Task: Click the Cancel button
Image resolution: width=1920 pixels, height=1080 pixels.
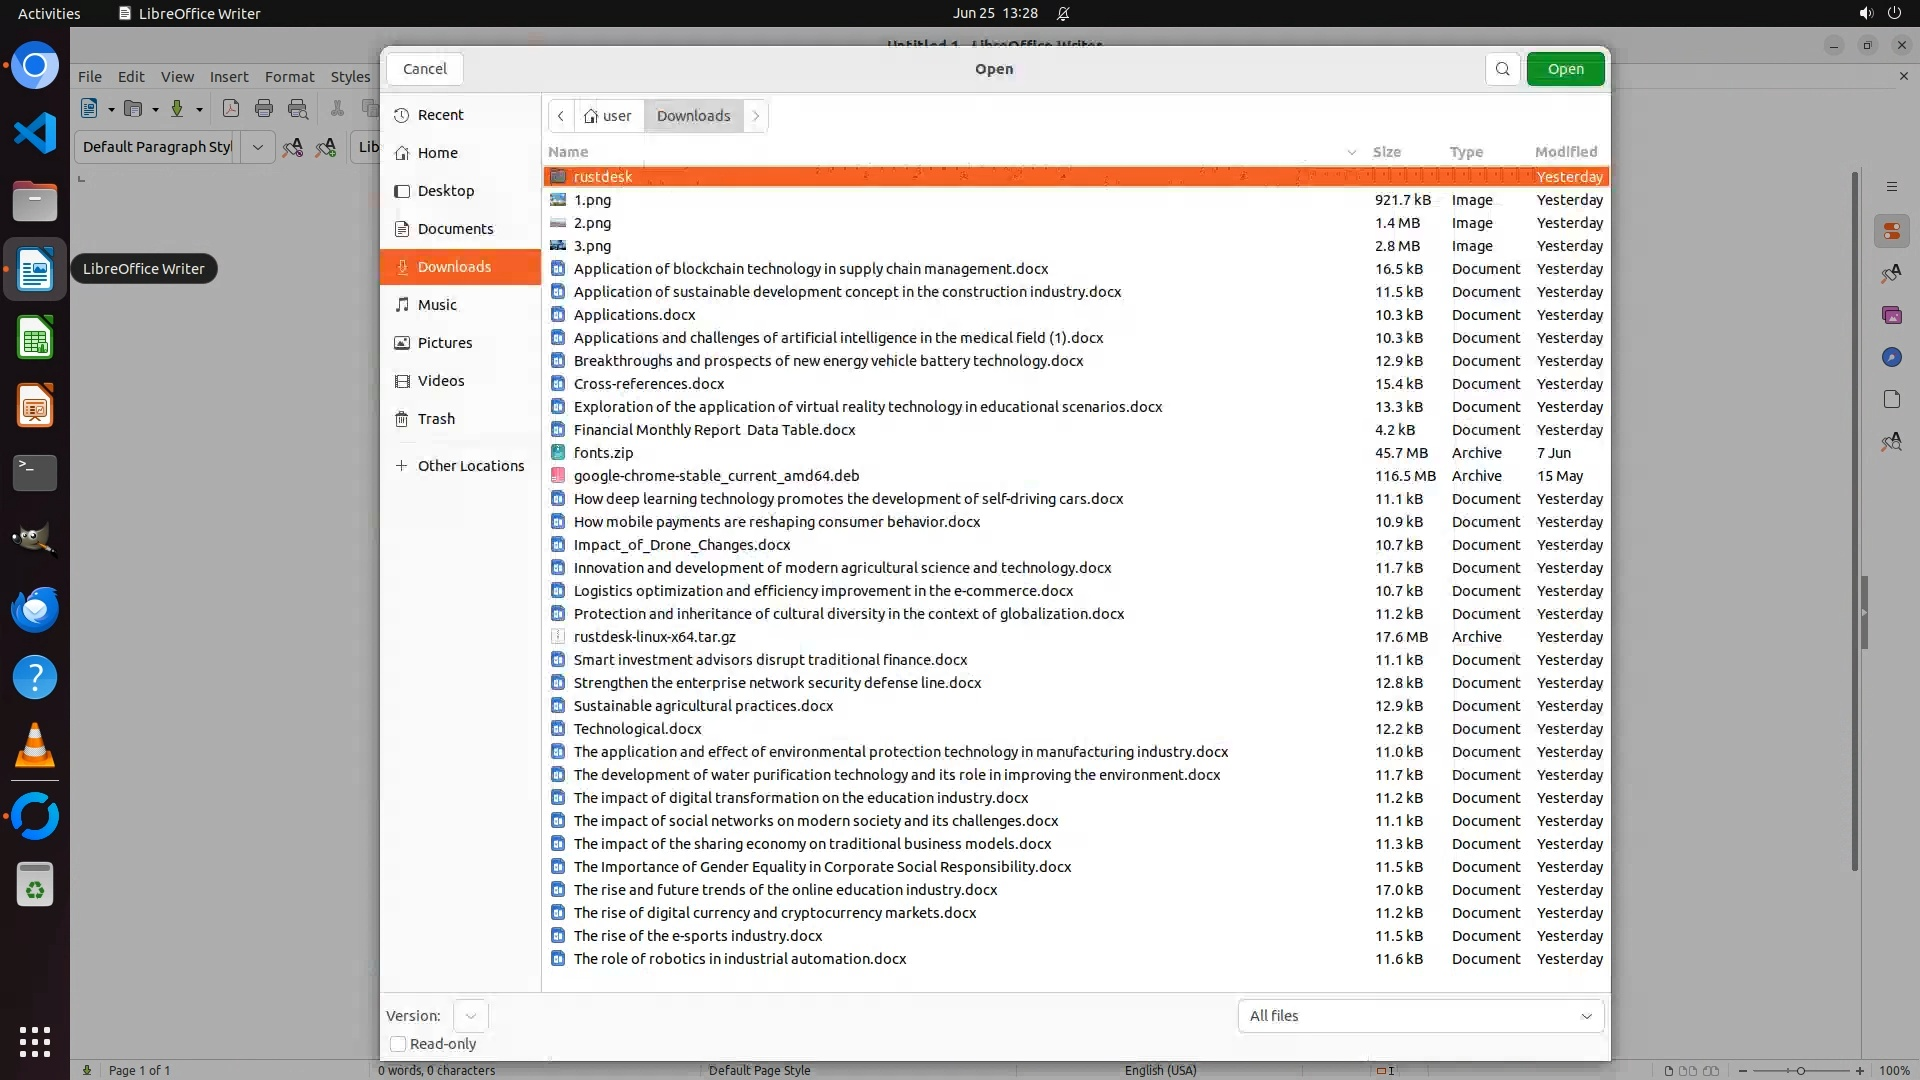Action: tap(425, 69)
